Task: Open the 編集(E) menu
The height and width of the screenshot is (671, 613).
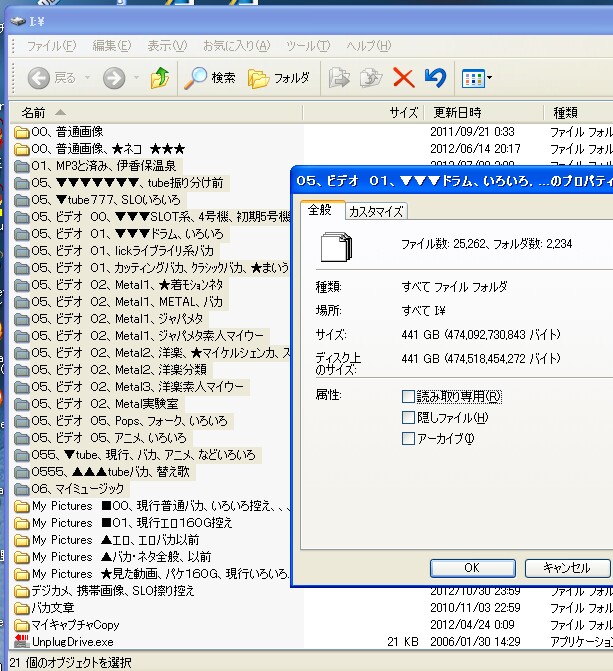Action: 112,45
